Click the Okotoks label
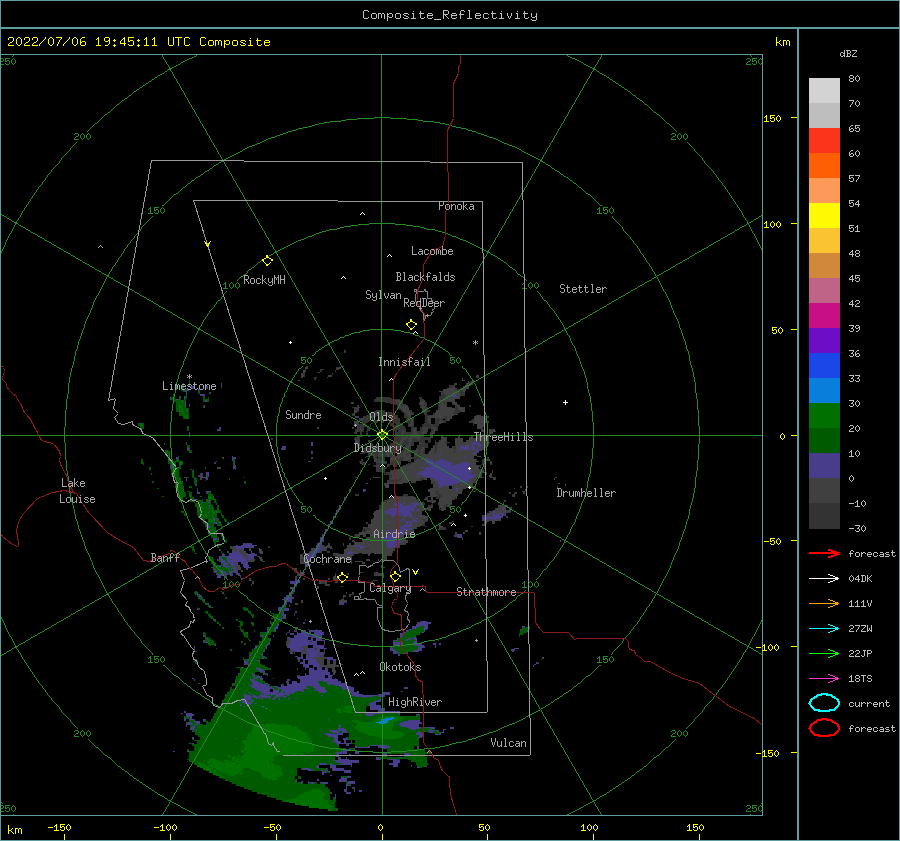The height and width of the screenshot is (841, 900). click(x=400, y=667)
